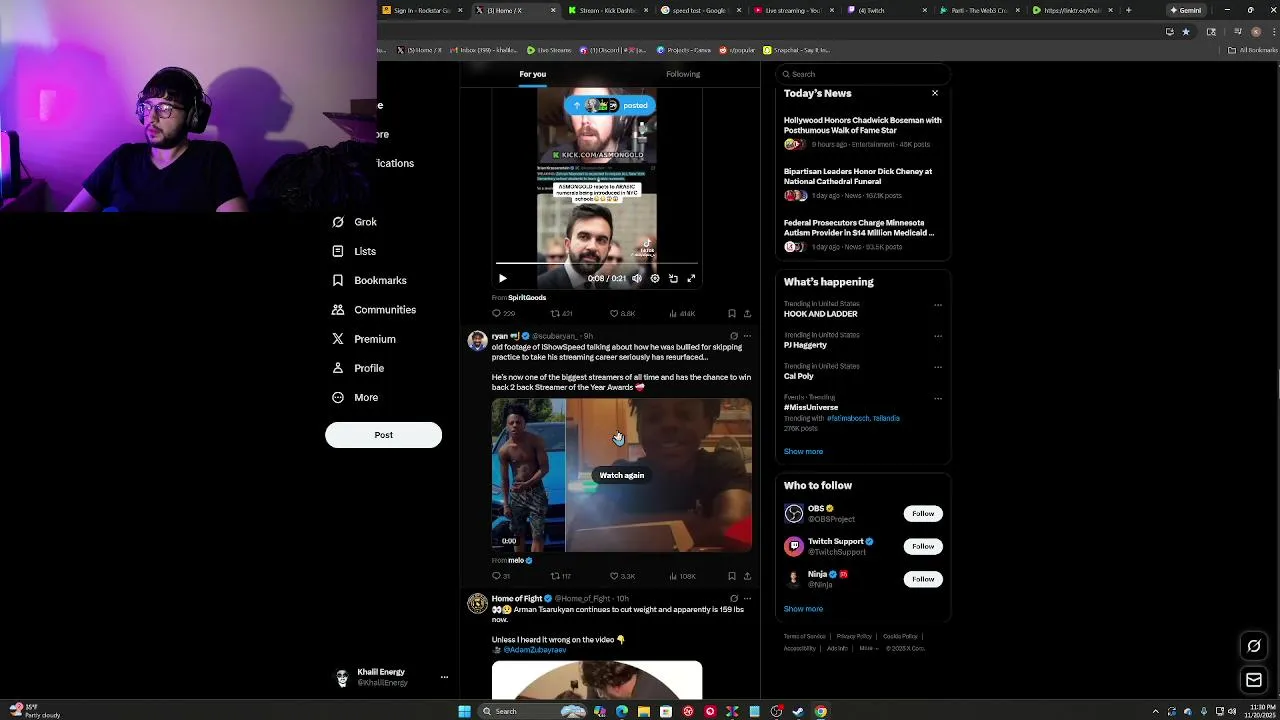Bookmark ryan's IShowSpeed post
1280x720 pixels.
pyautogui.click(x=732, y=576)
